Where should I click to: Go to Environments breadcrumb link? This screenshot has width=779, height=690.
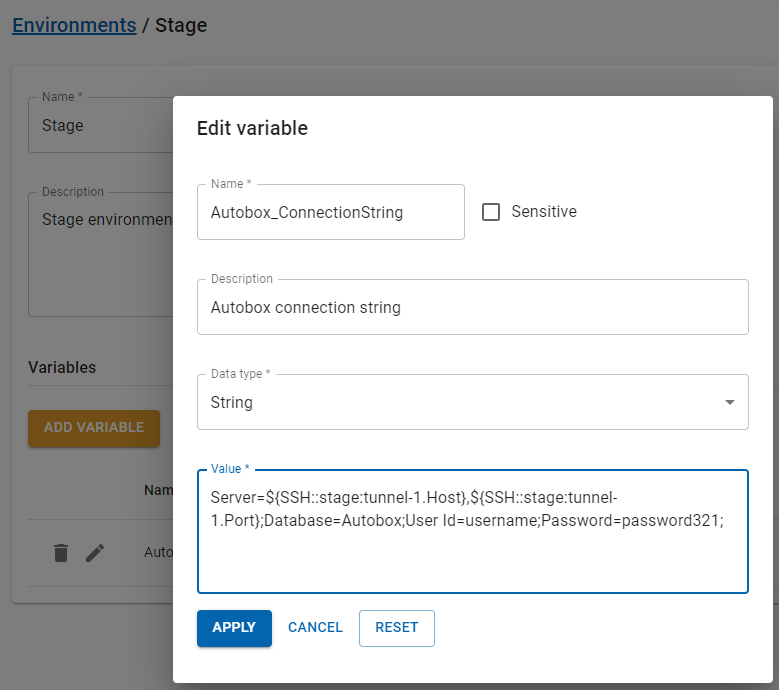click(x=74, y=25)
